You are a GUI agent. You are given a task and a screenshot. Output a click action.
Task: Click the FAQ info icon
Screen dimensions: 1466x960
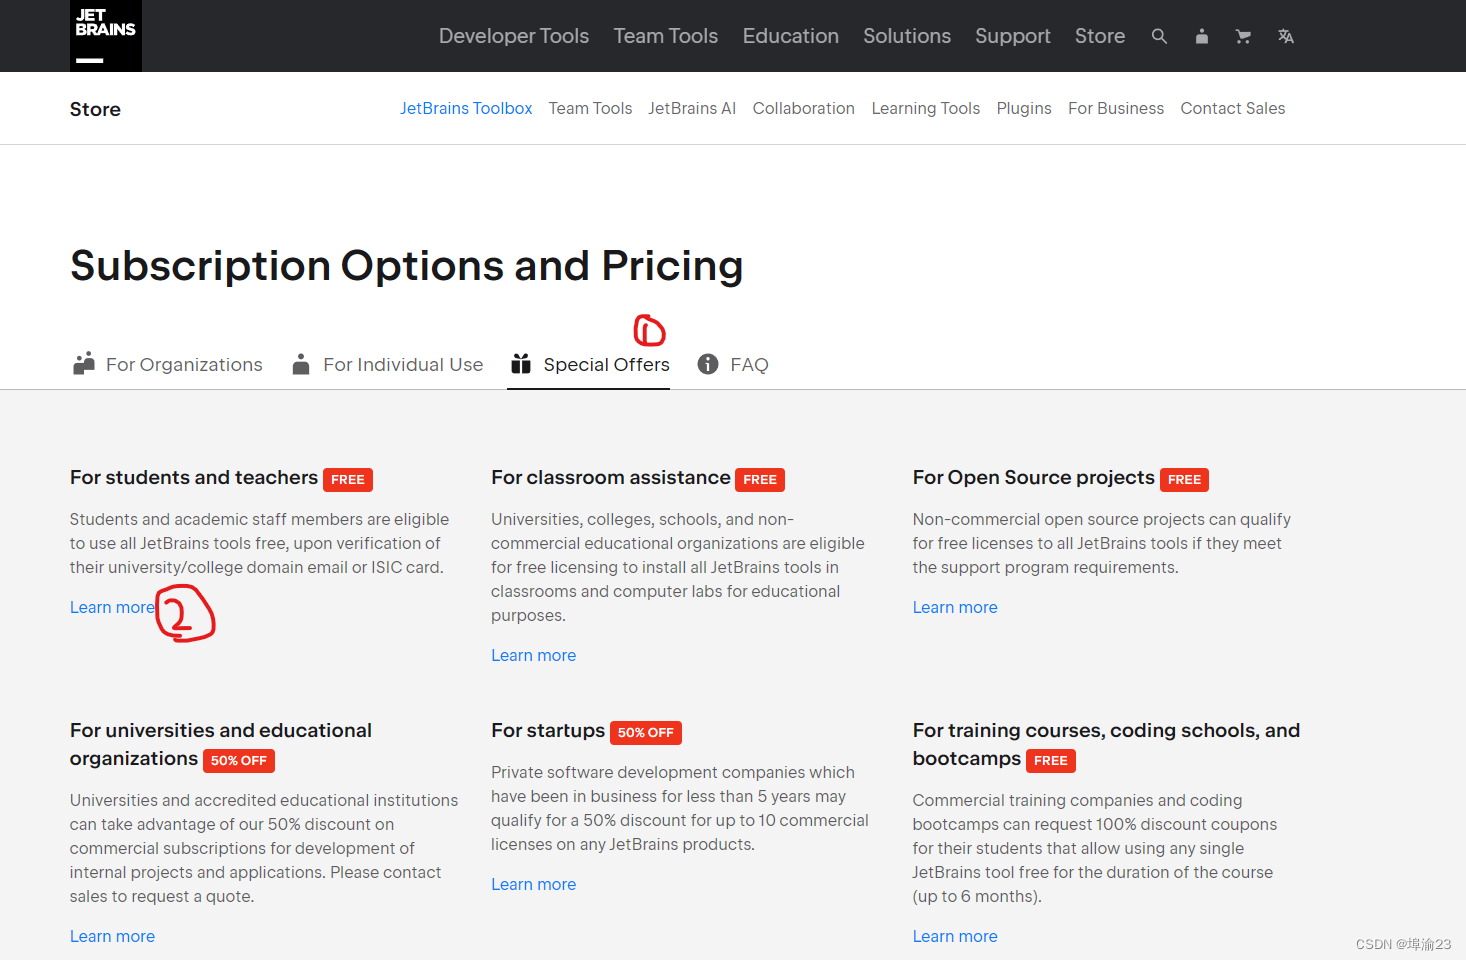pyautogui.click(x=708, y=364)
